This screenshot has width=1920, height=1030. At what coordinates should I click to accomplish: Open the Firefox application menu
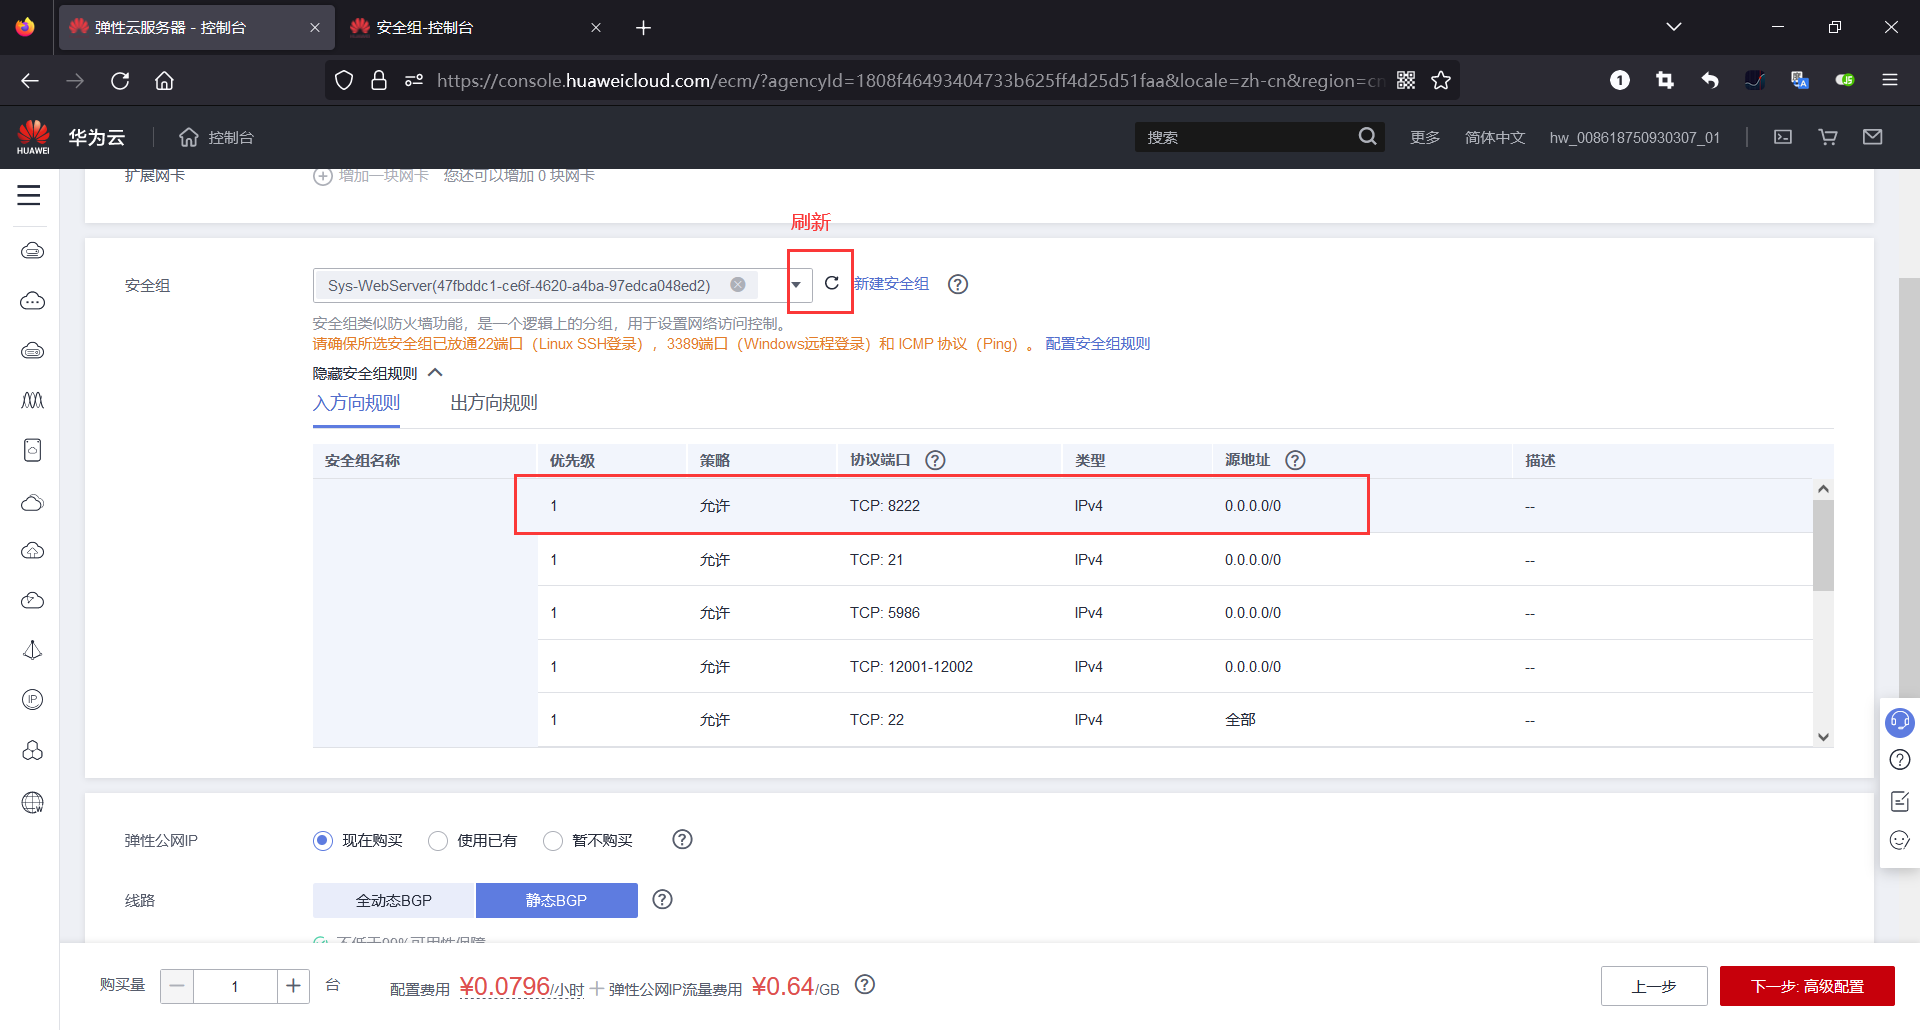(1890, 81)
